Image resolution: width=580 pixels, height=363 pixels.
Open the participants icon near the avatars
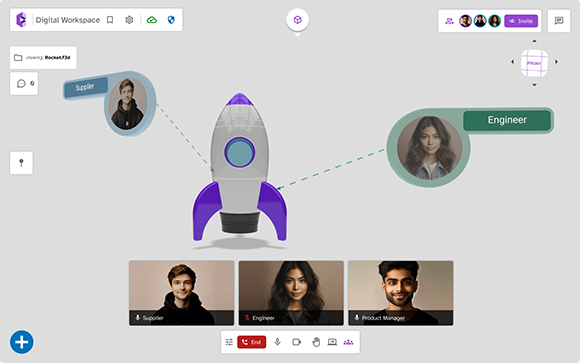point(449,21)
